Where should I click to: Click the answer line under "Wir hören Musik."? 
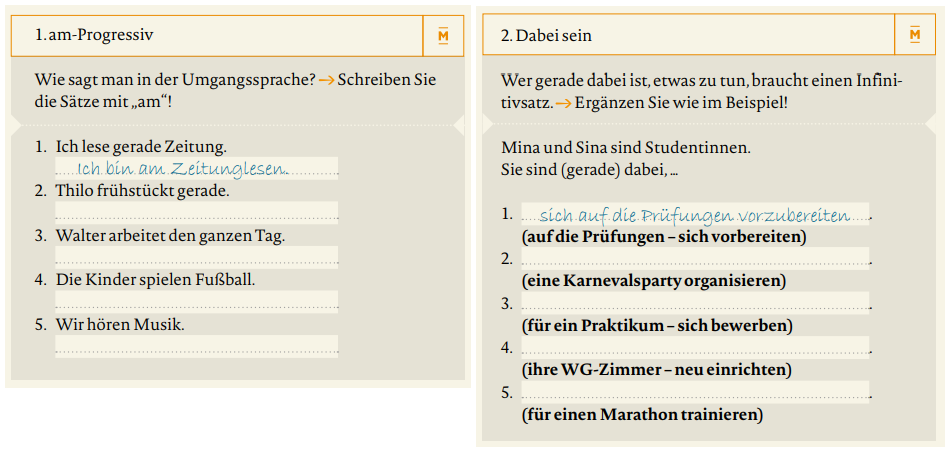196,346
